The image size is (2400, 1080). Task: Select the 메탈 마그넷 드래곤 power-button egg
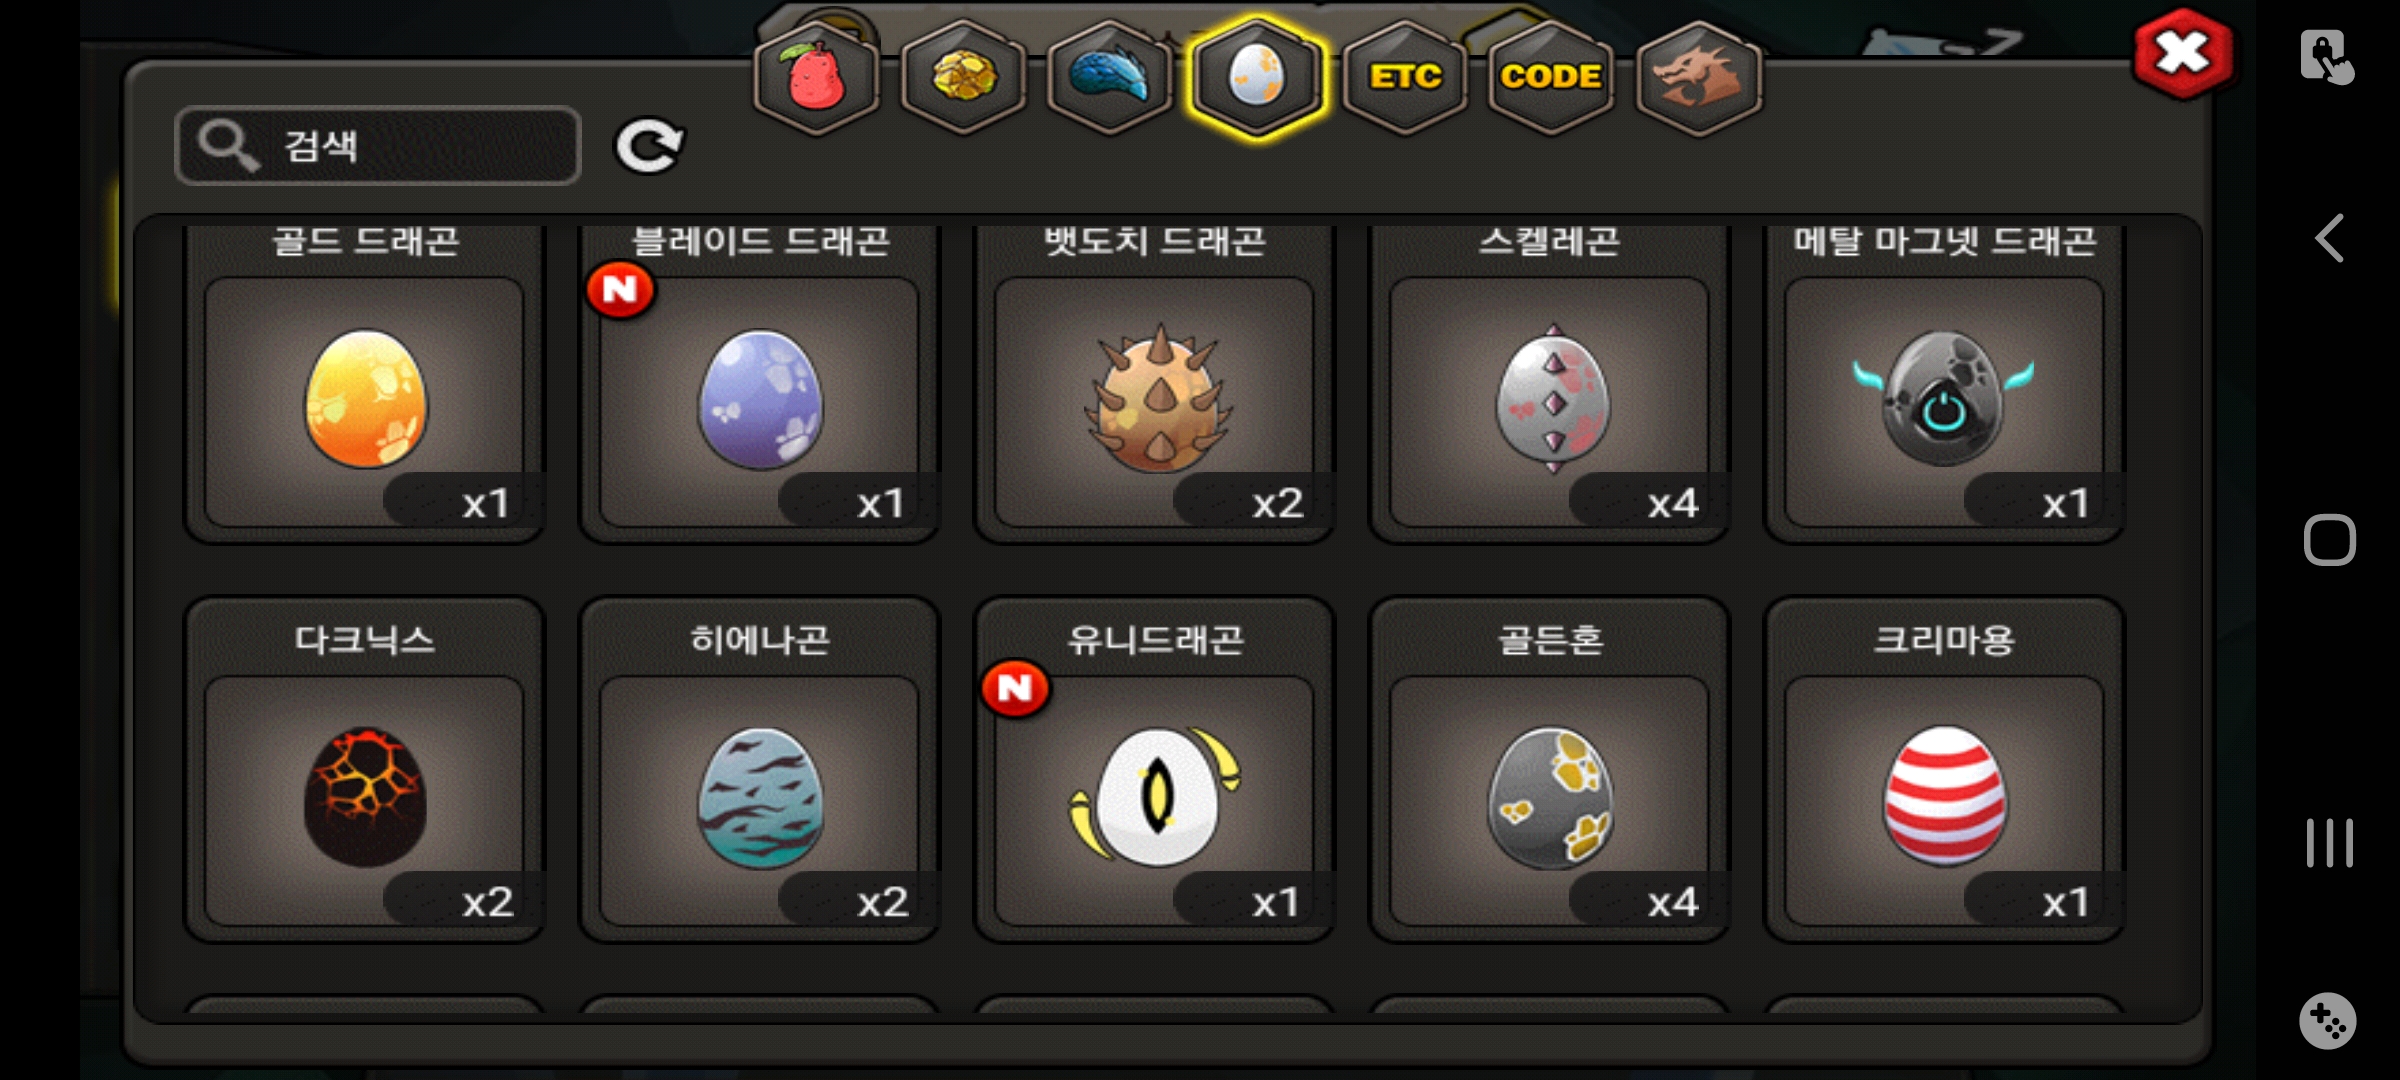point(1945,401)
